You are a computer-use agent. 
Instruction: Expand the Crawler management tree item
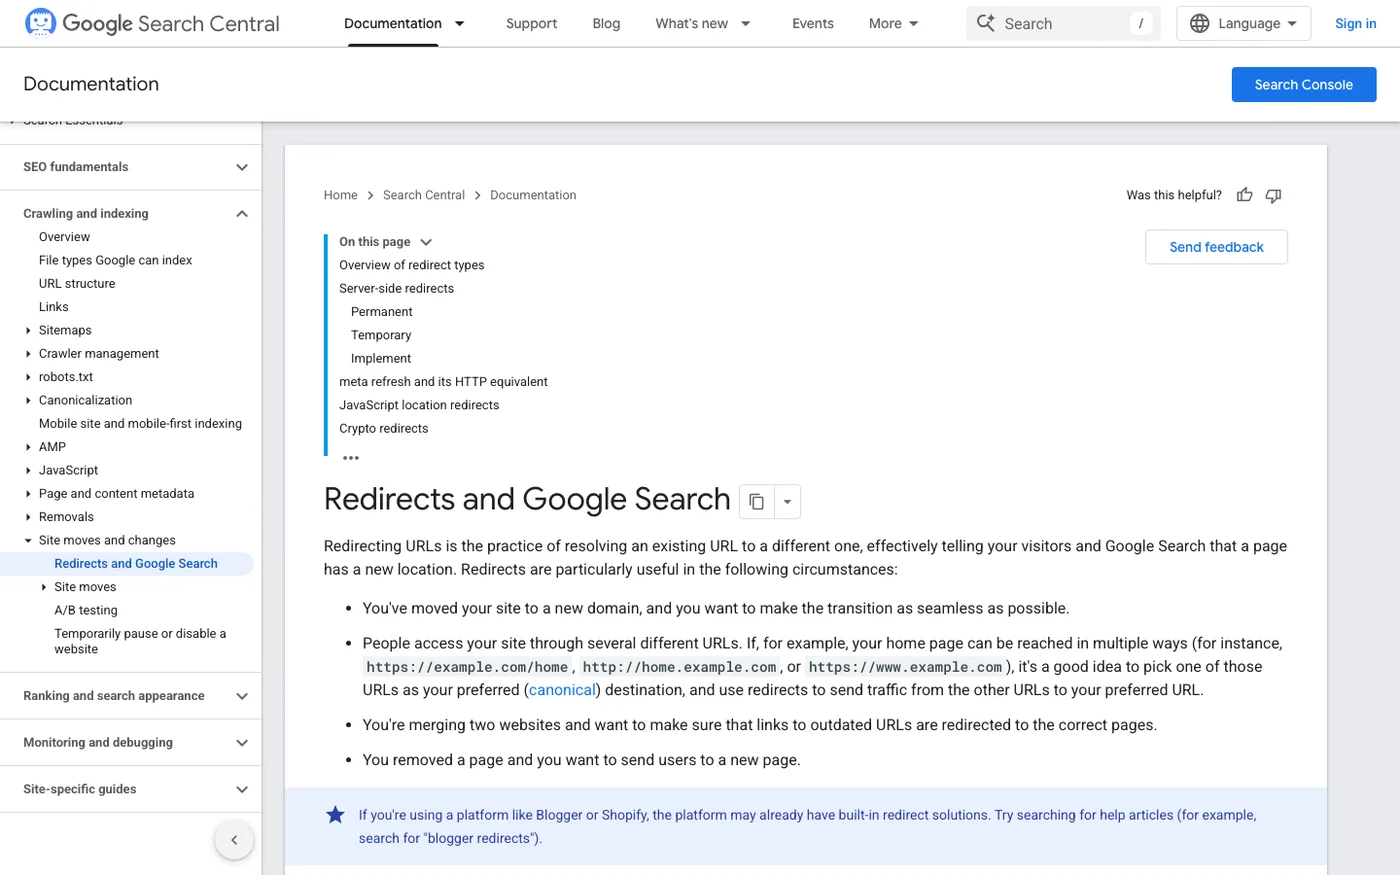click(x=28, y=354)
